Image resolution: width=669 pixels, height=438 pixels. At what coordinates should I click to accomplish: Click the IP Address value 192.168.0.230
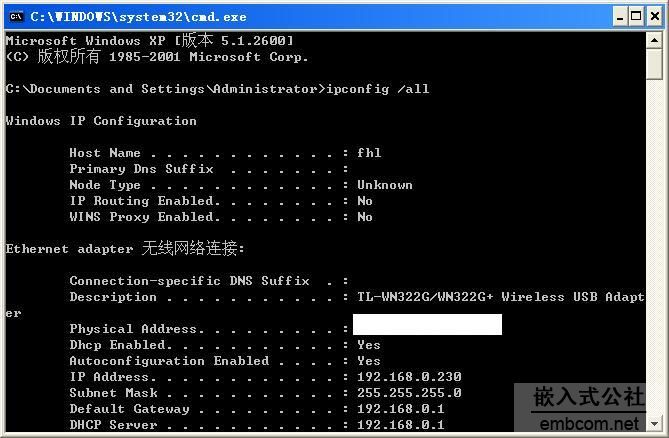(409, 377)
